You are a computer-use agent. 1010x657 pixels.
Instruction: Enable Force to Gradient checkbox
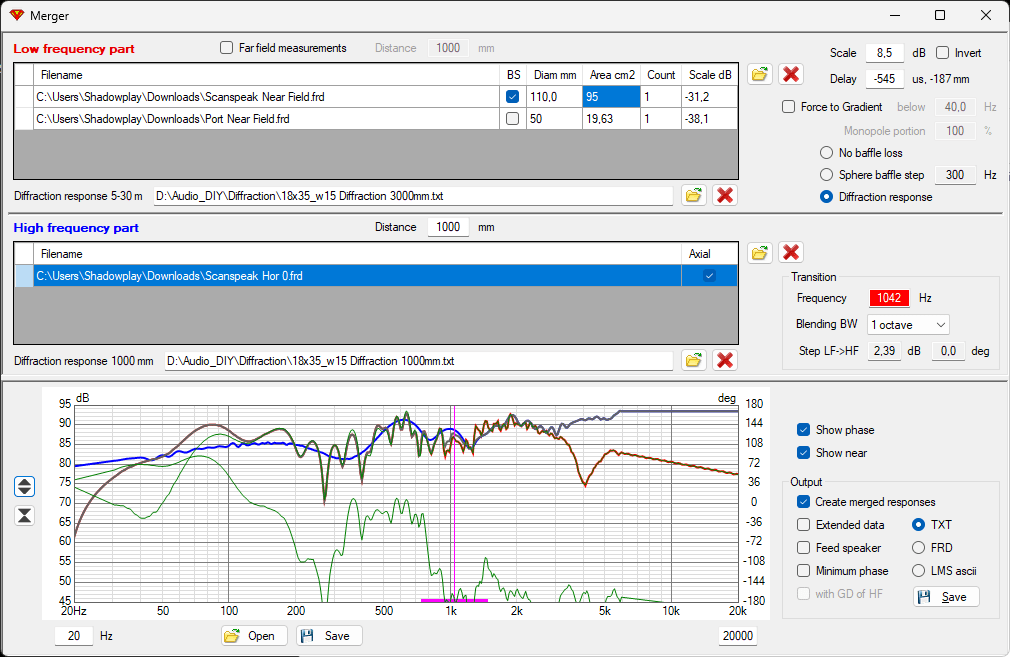pos(788,107)
